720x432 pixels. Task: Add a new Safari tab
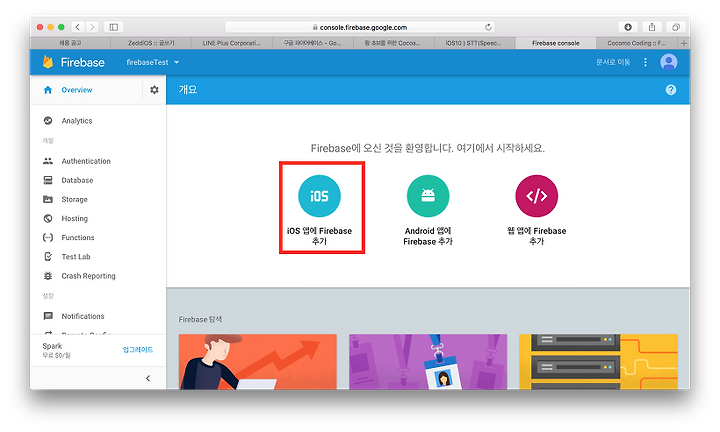click(x=684, y=43)
